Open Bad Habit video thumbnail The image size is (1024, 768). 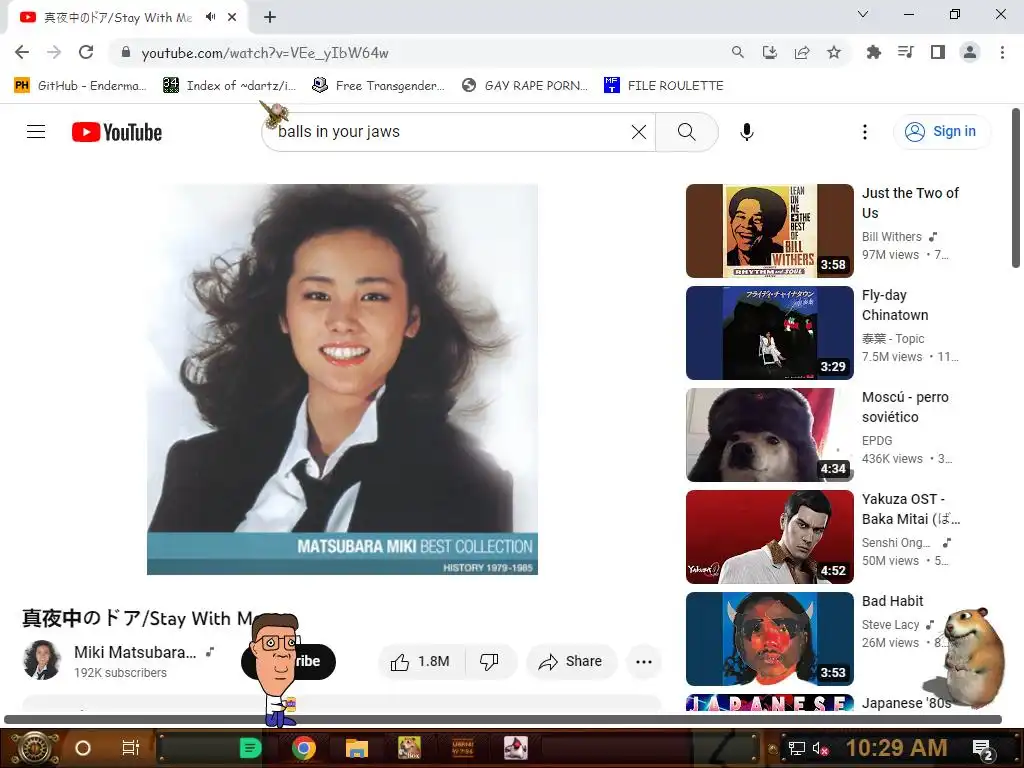coord(770,639)
